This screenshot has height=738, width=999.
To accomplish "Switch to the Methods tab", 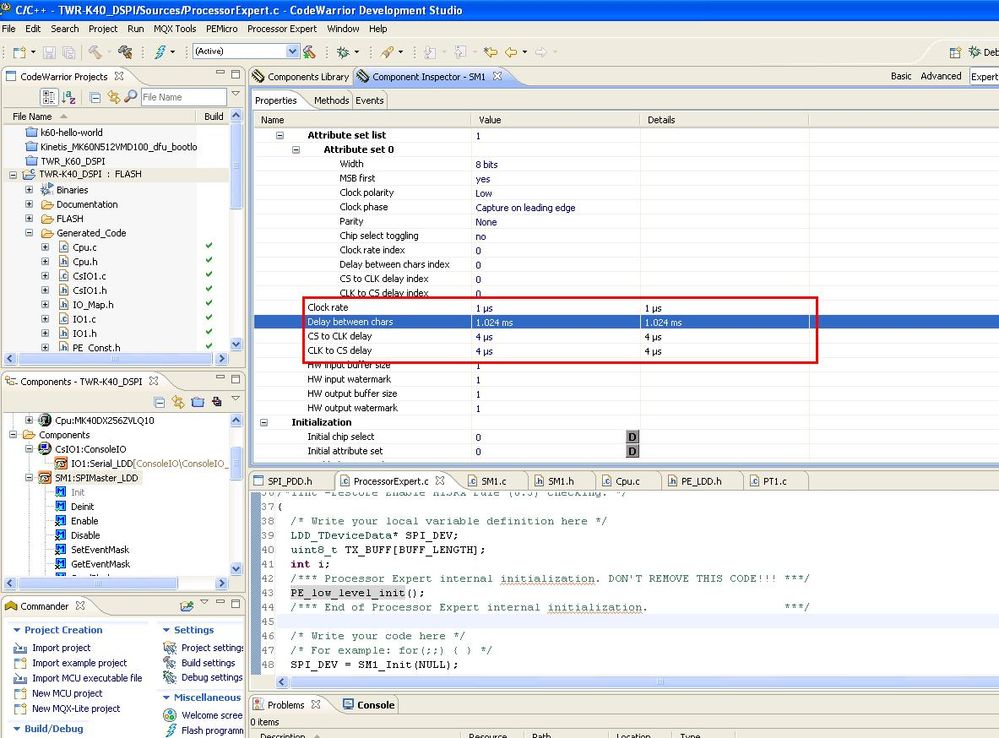I will pos(331,101).
